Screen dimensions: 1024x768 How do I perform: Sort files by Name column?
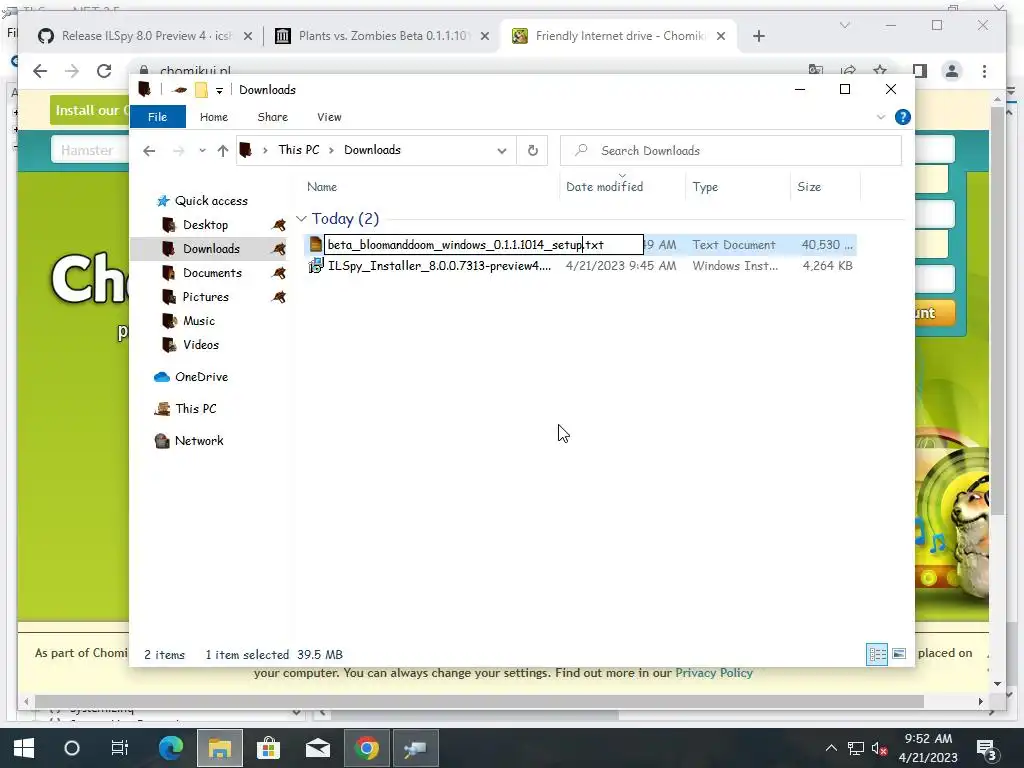[x=322, y=187]
